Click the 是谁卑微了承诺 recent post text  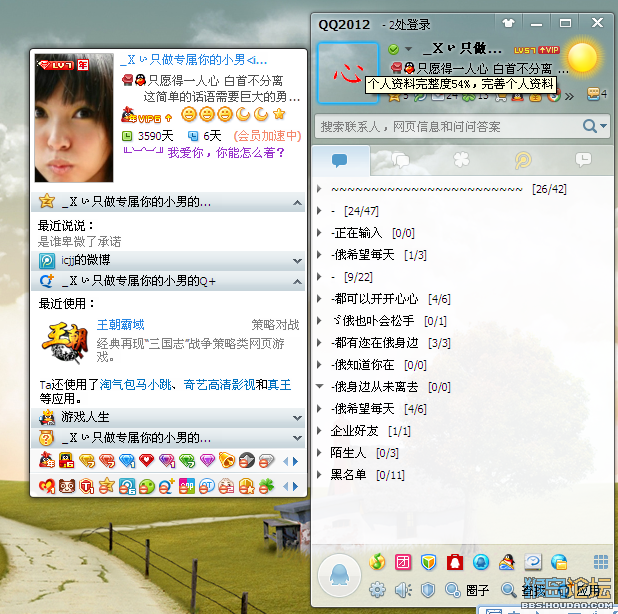[x=80, y=242]
